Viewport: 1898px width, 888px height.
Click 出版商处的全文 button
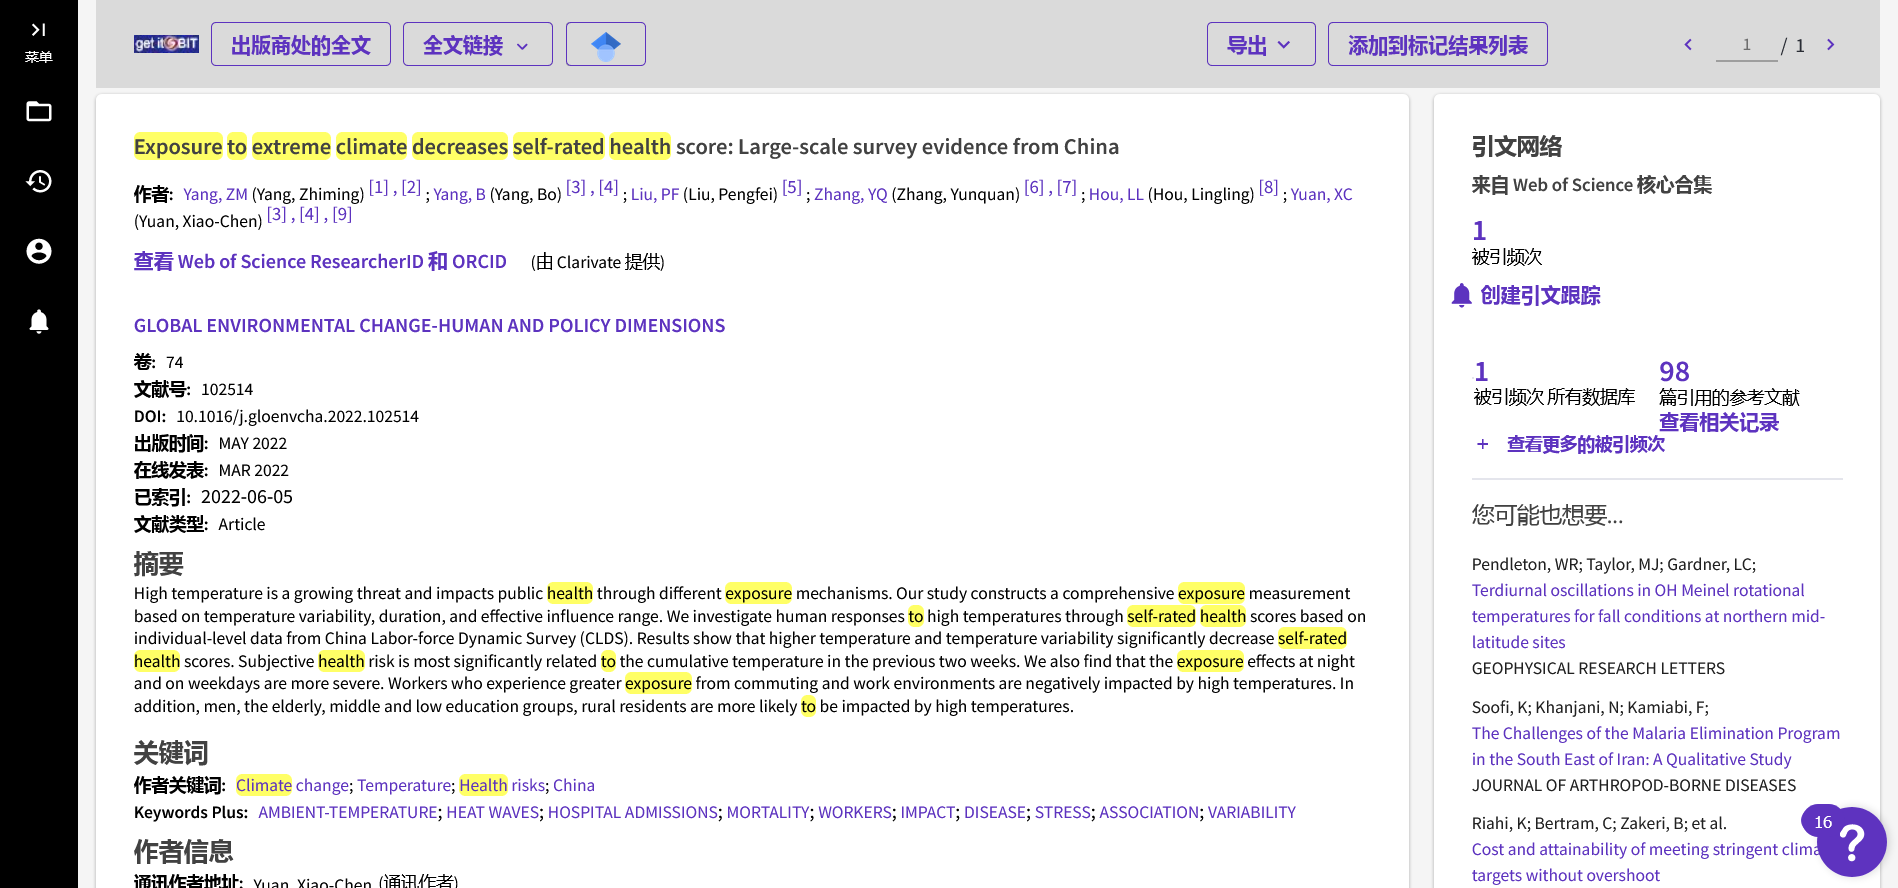[300, 45]
